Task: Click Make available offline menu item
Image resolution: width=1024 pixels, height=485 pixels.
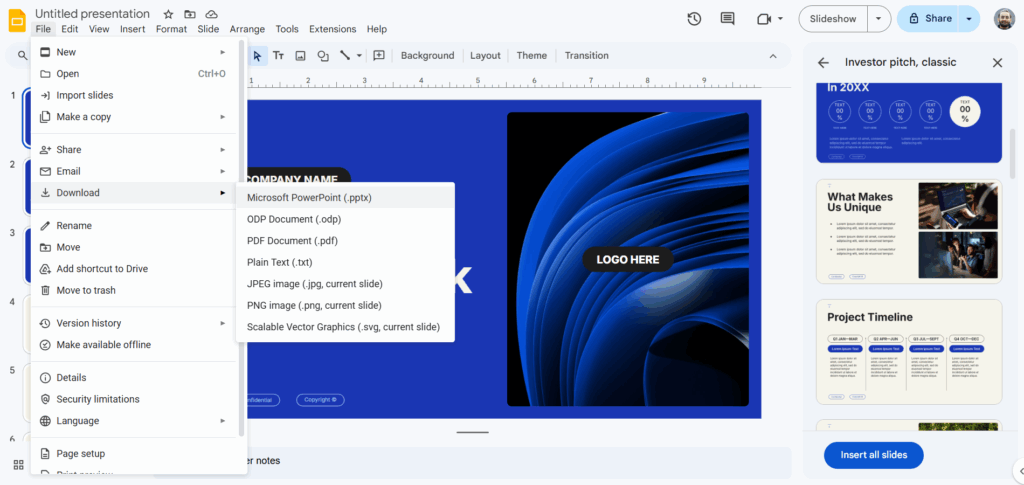Action: (103, 345)
